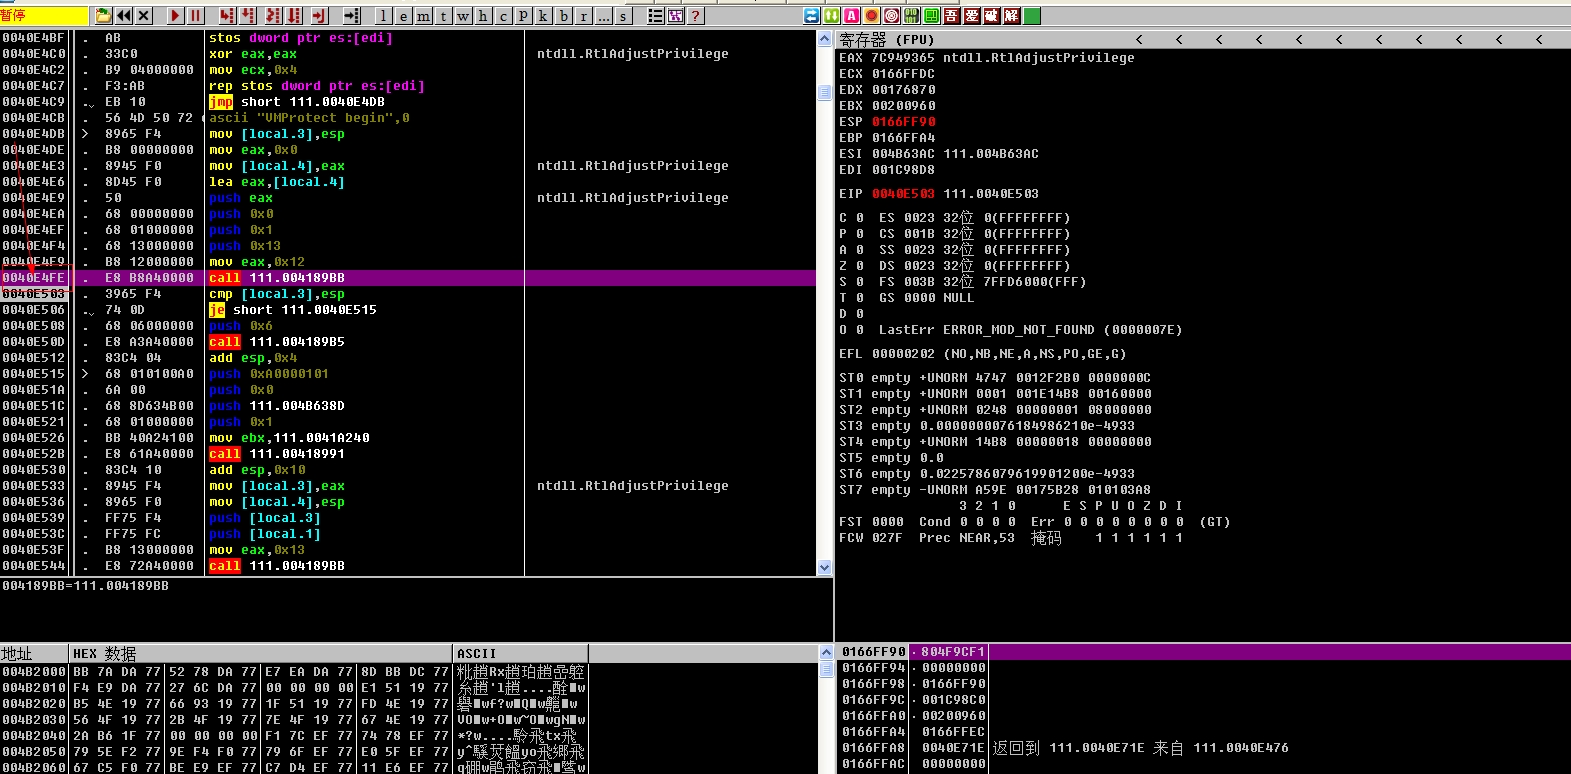Screen dimensions: 1571x774
Task: Click the pink 'A' plugin icon
Action: point(851,16)
